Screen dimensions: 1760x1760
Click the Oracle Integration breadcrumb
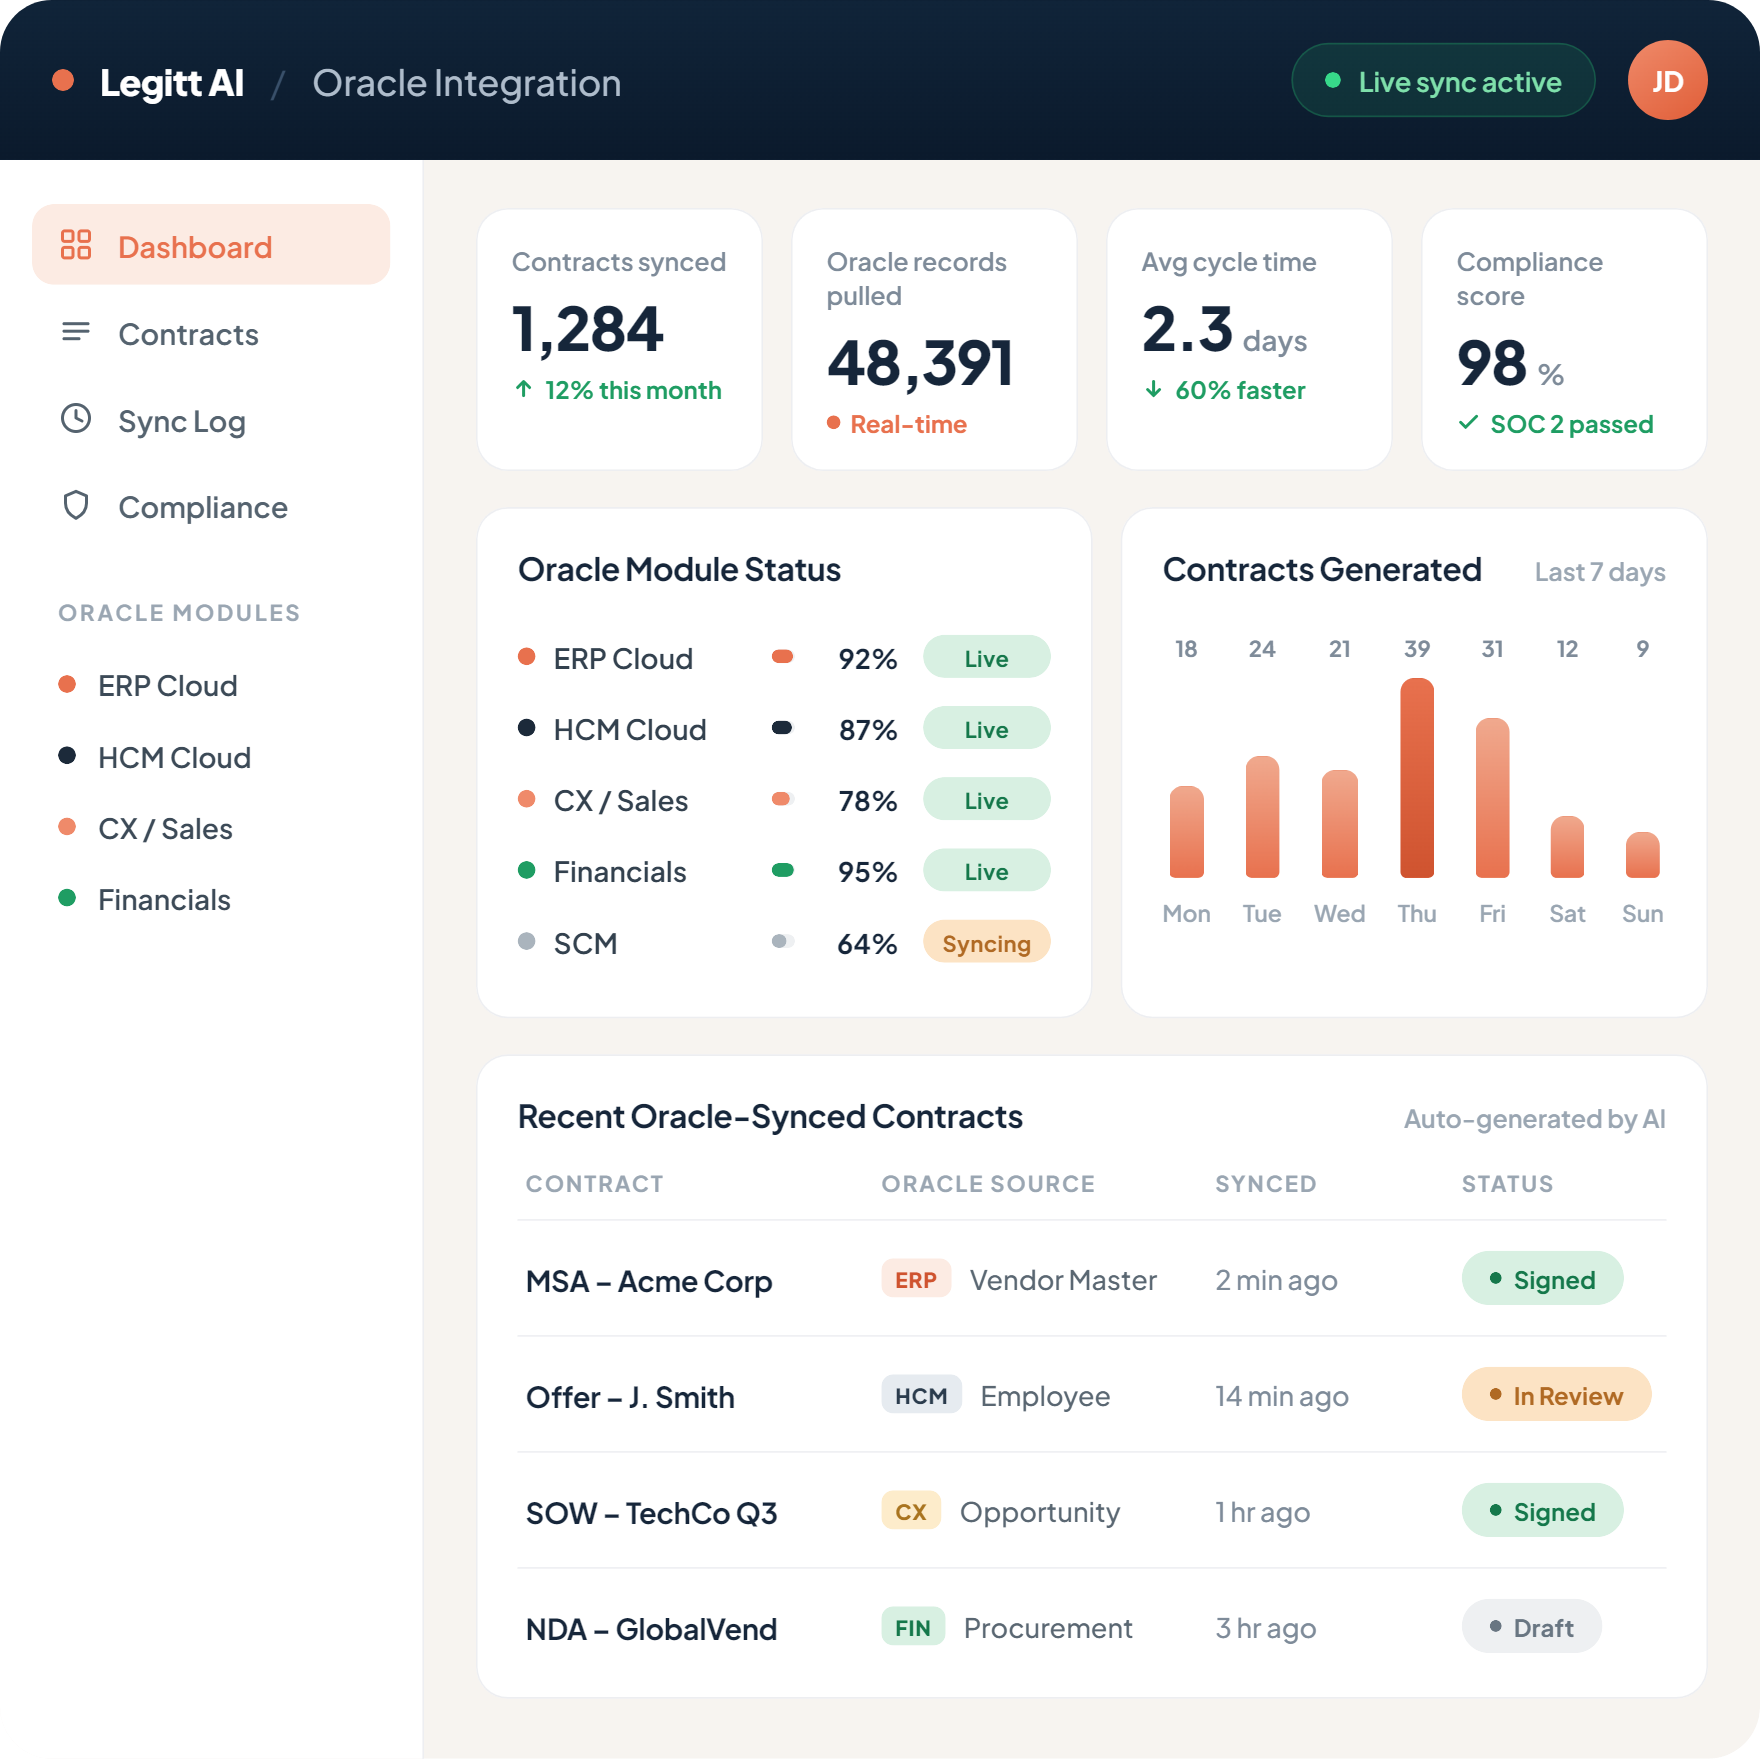[x=467, y=83]
